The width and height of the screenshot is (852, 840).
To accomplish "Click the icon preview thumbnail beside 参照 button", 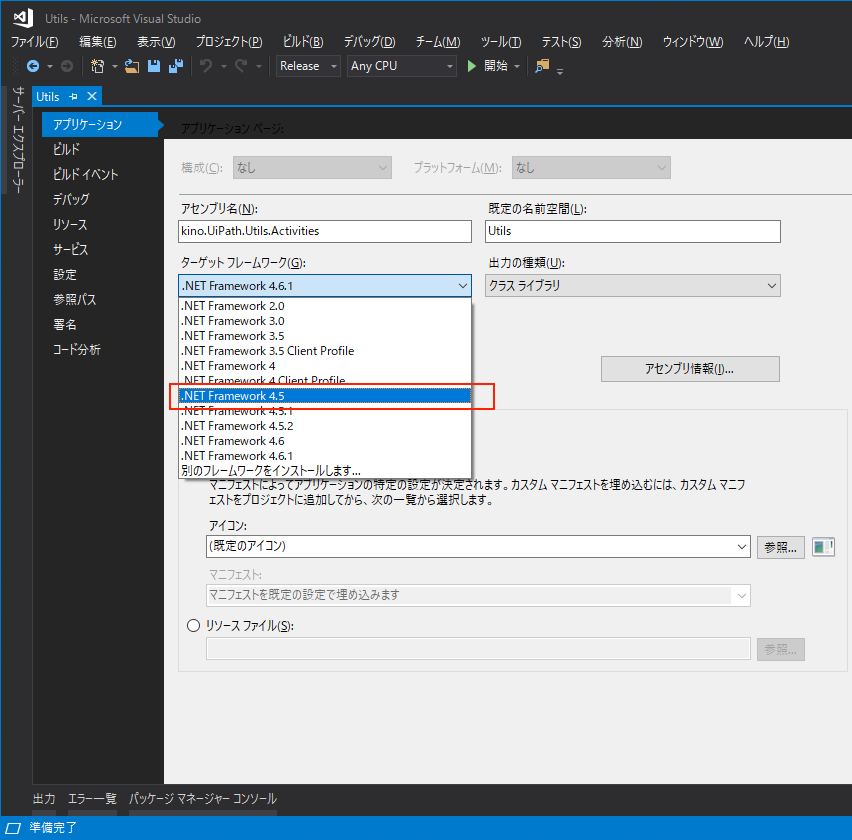I will tap(822, 546).
